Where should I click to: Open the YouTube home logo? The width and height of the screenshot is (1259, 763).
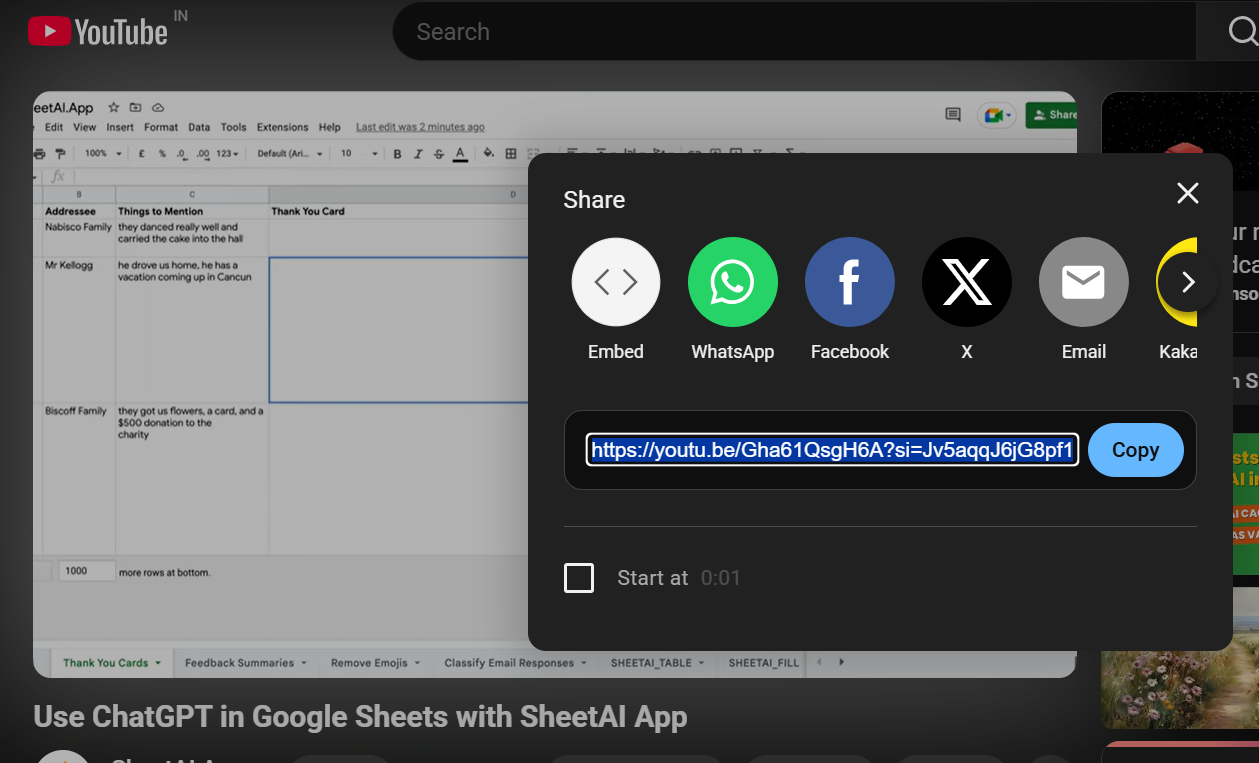click(98, 31)
